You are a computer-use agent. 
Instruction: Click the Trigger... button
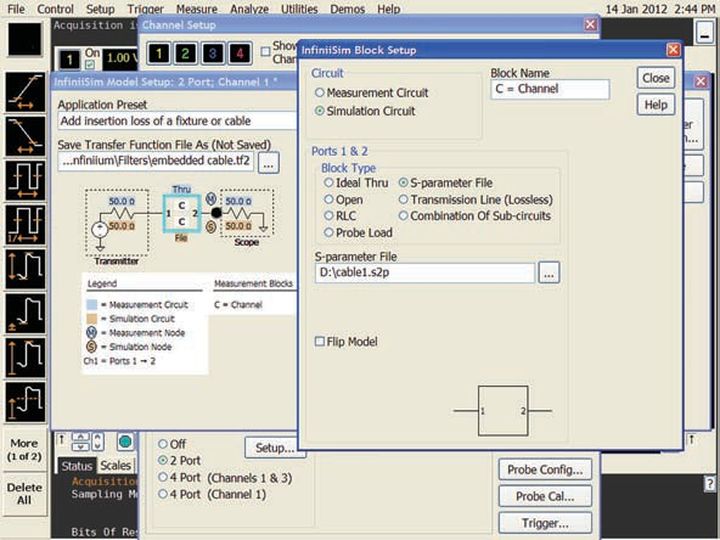pyautogui.click(x=545, y=523)
